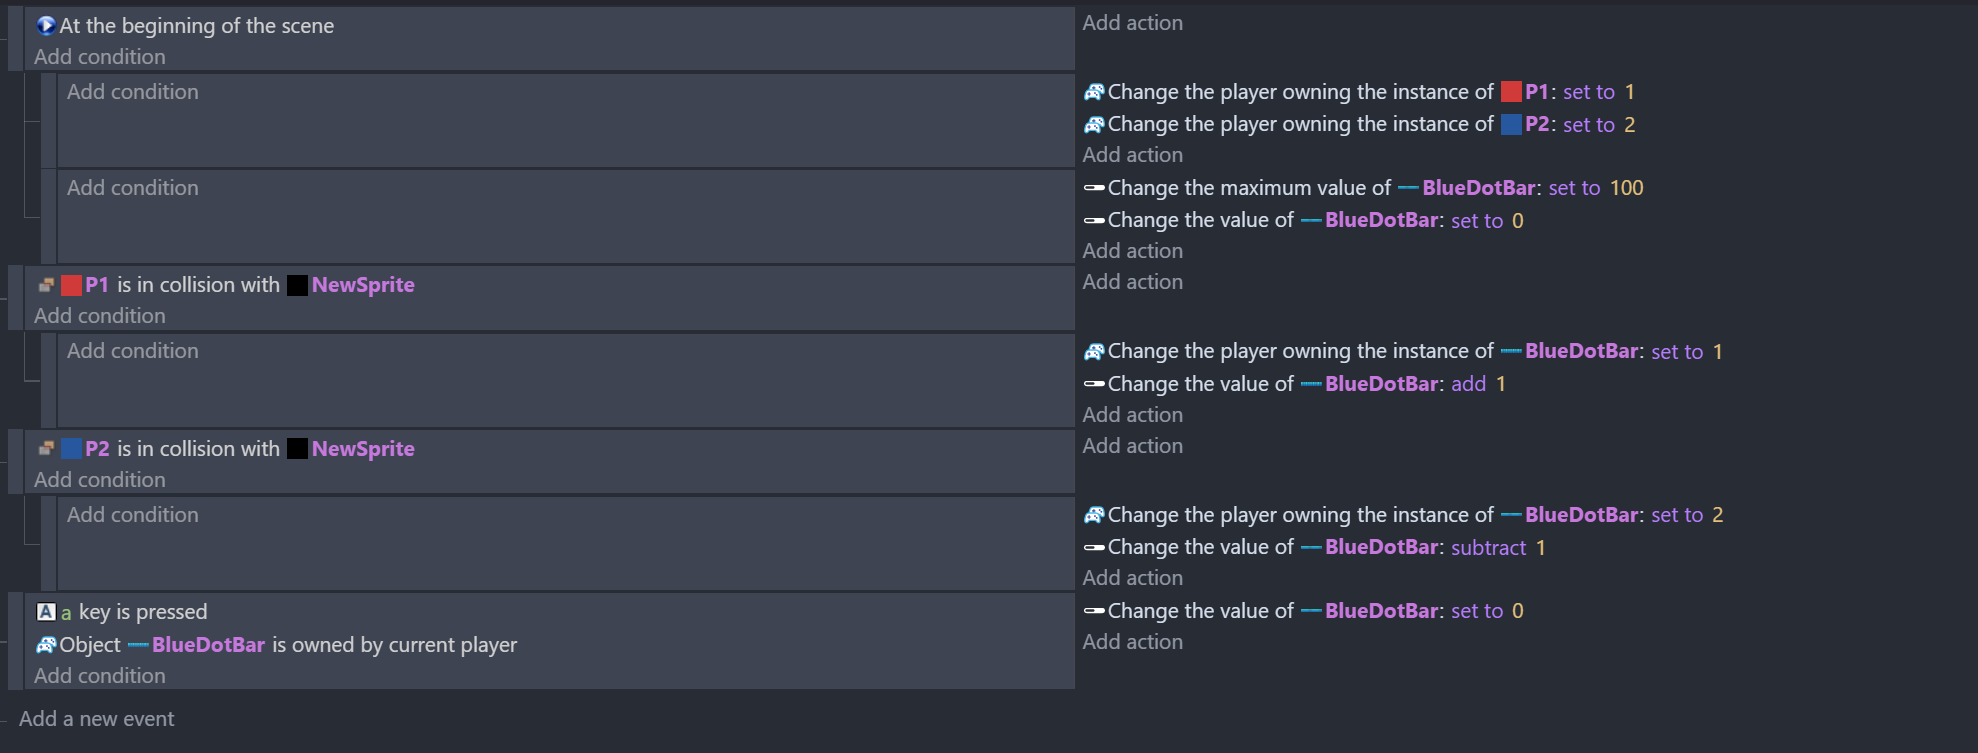1978x753 pixels.
Task: Click the collision icon beside the P2 collision condition
Action: [x=46, y=448]
